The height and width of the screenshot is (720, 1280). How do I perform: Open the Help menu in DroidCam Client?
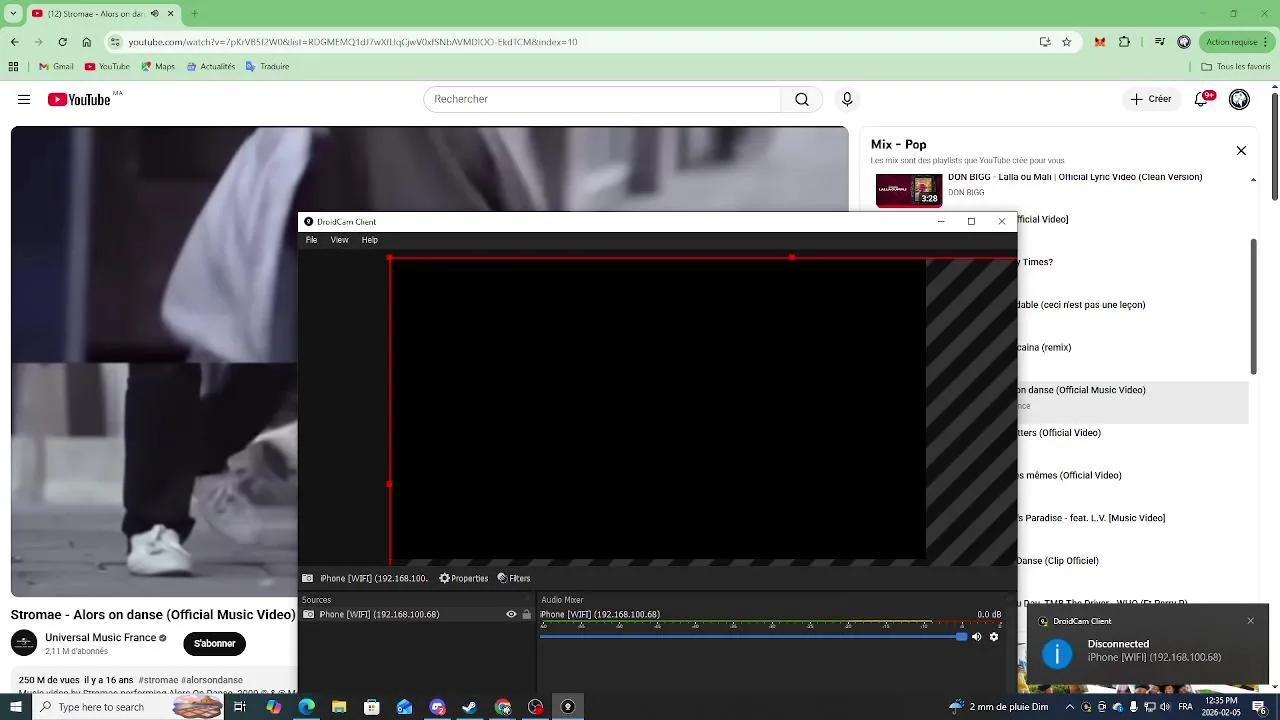(369, 240)
